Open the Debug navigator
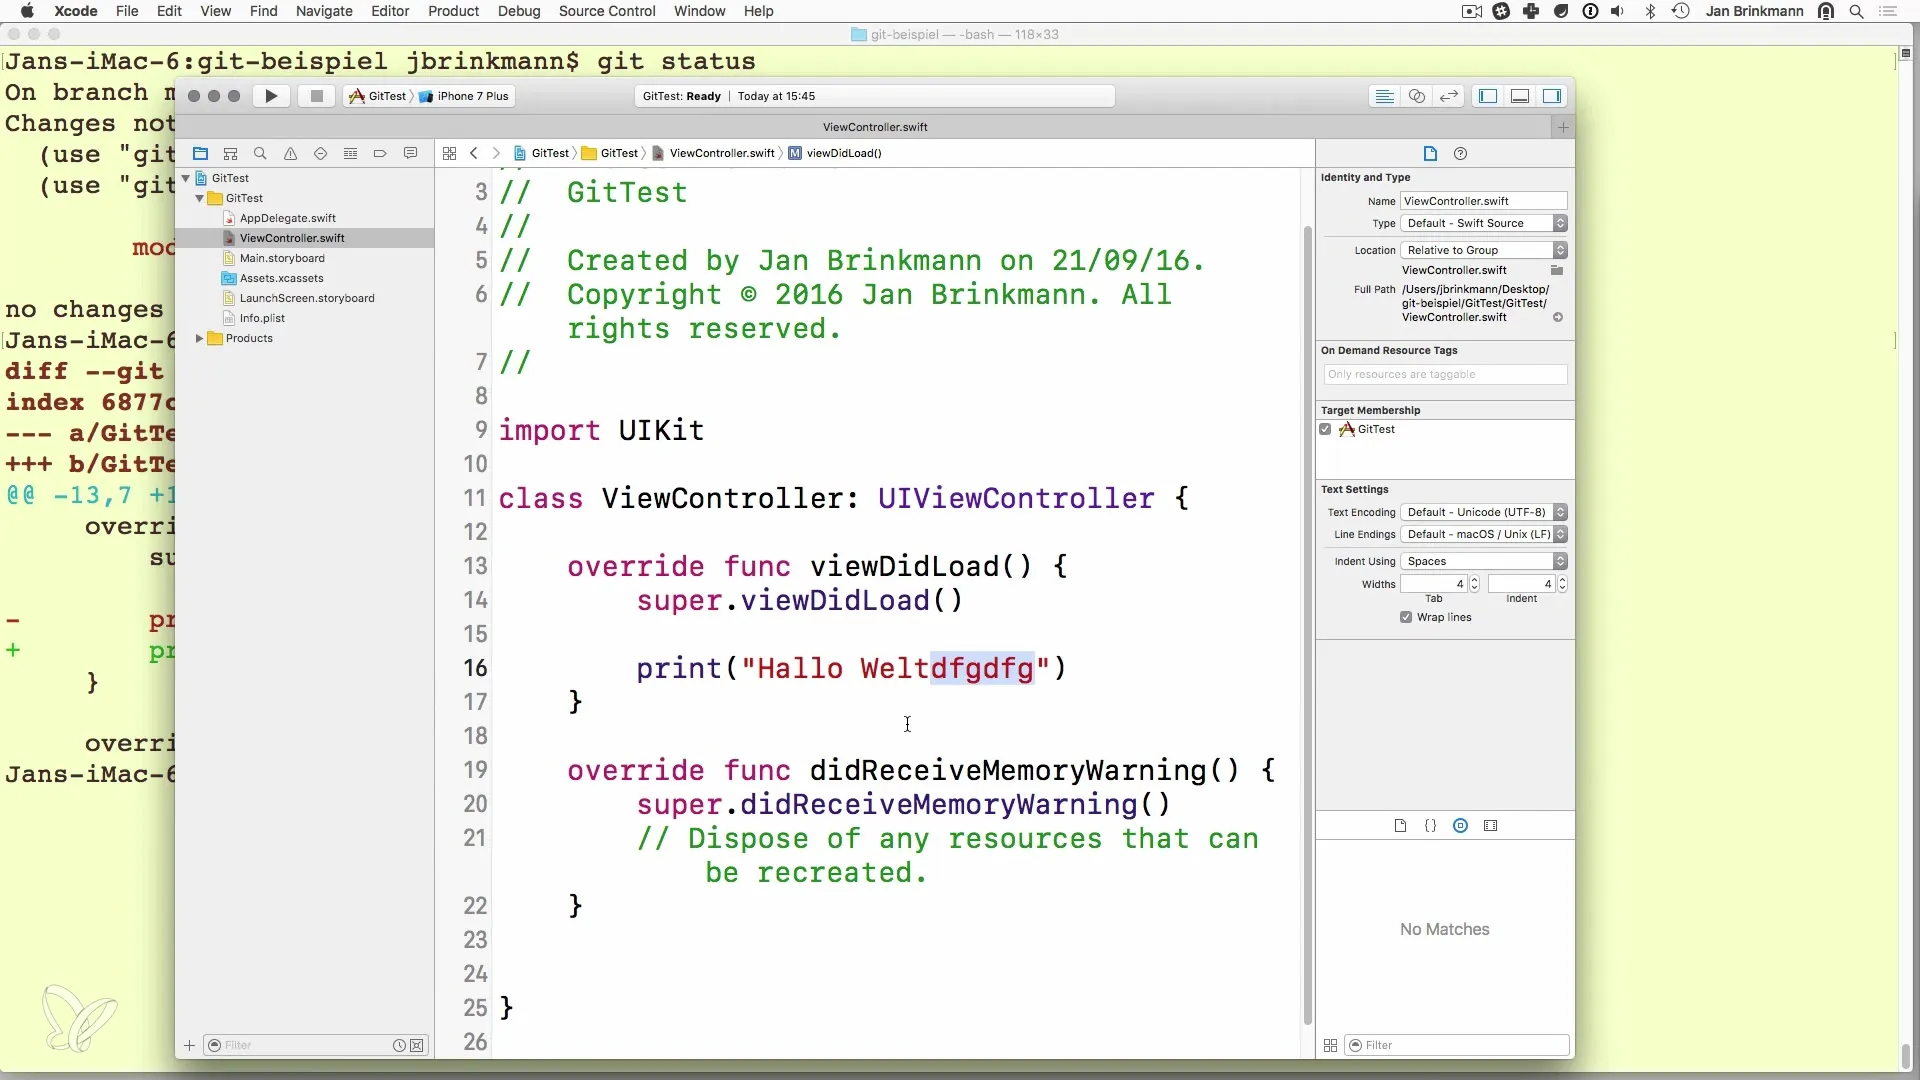The width and height of the screenshot is (1920, 1080). pos(350,153)
